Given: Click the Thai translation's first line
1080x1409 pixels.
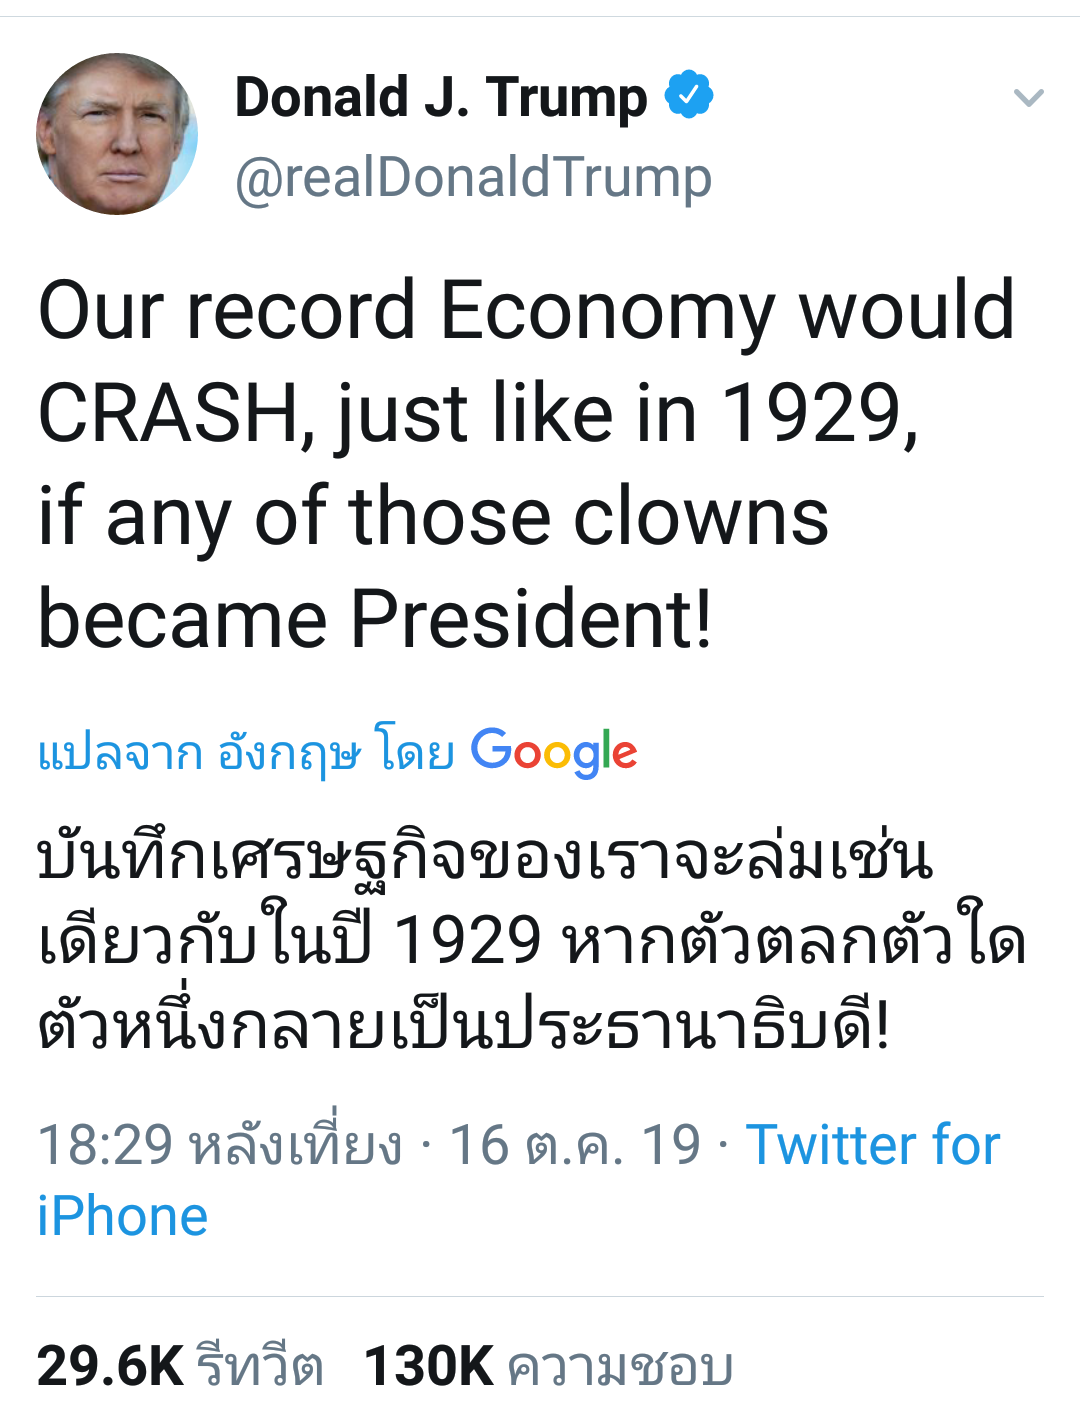Looking at the screenshot, I should [485, 857].
